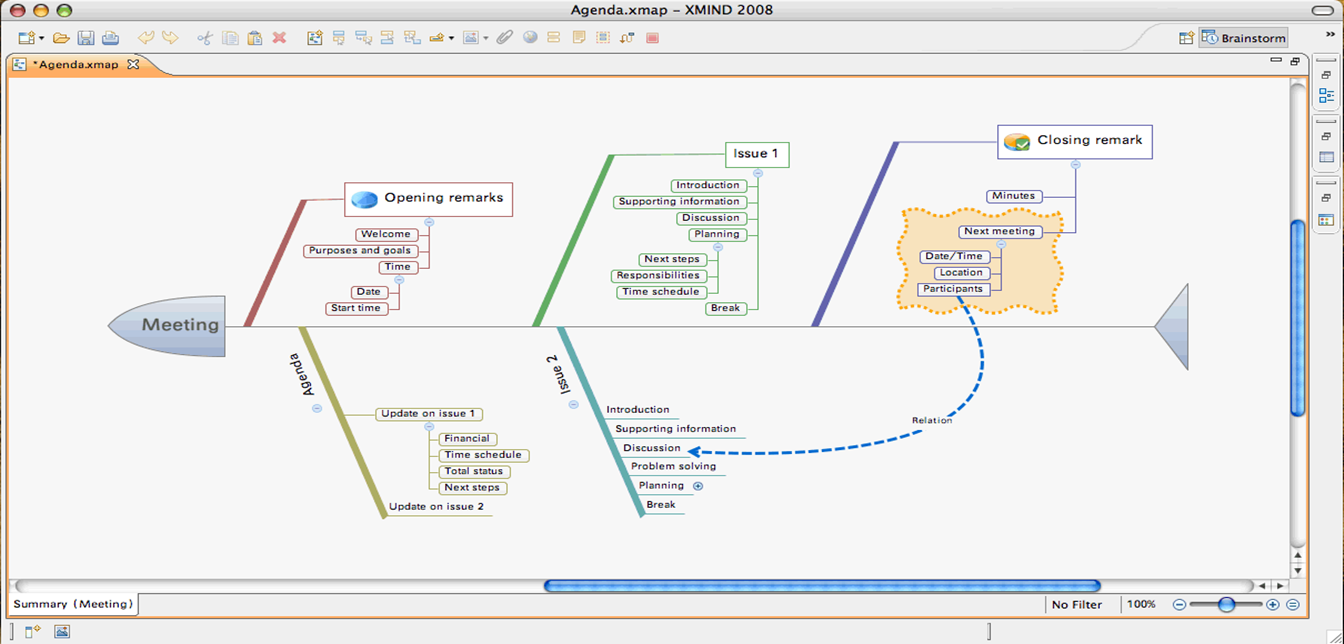1344x644 pixels.
Task: Click the Print icon in the toolbar
Action: (110, 38)
